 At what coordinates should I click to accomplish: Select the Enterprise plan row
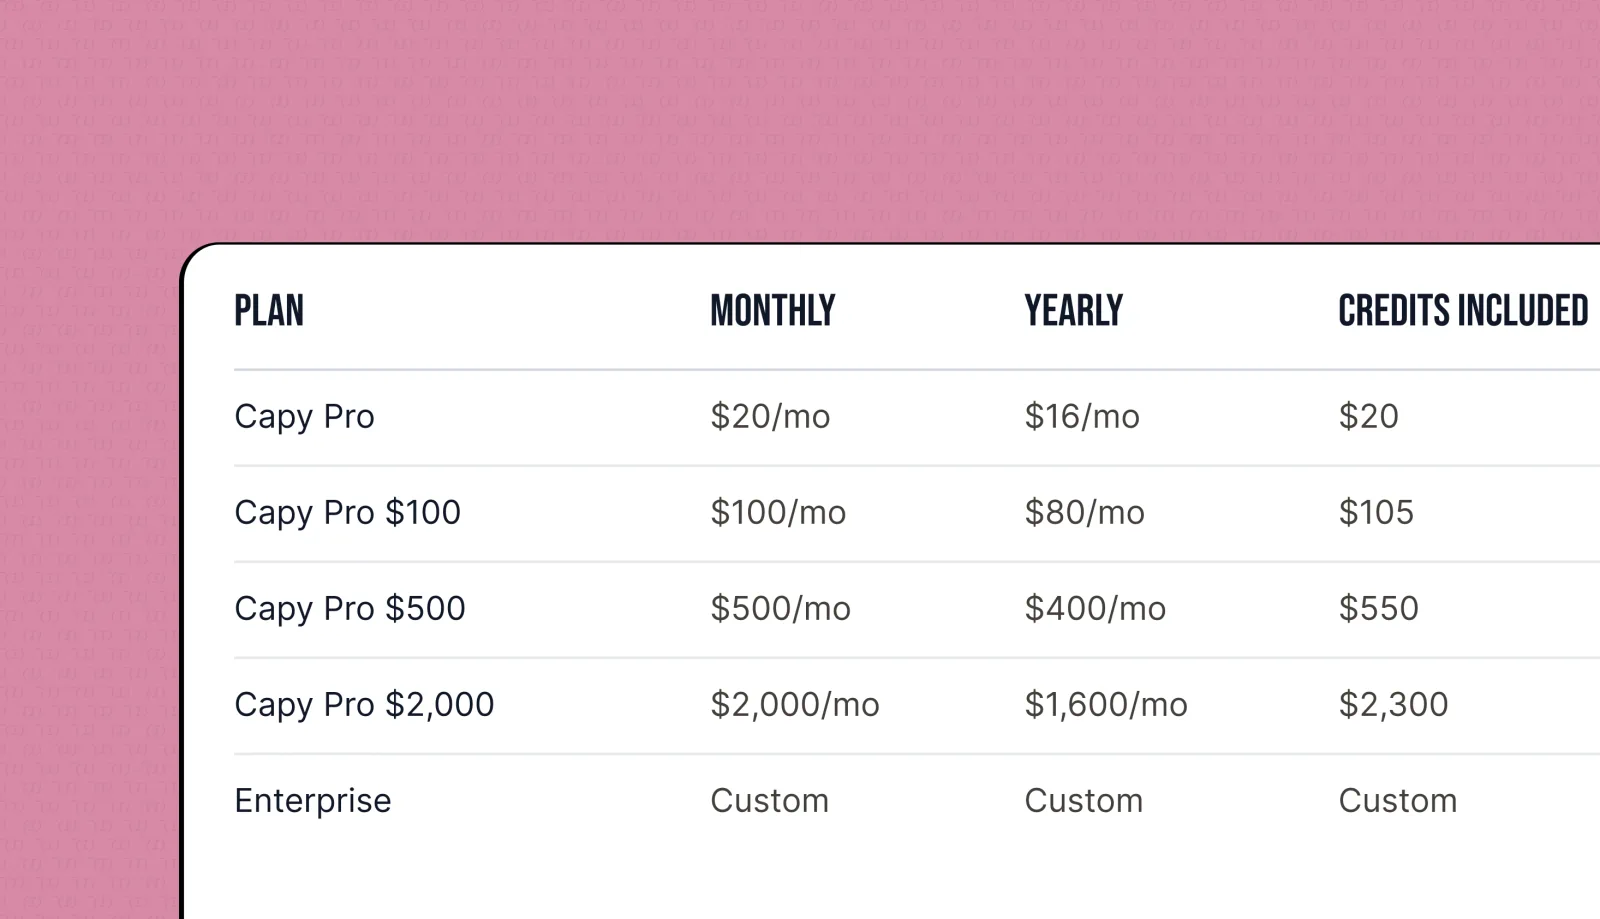coord(917,801)
